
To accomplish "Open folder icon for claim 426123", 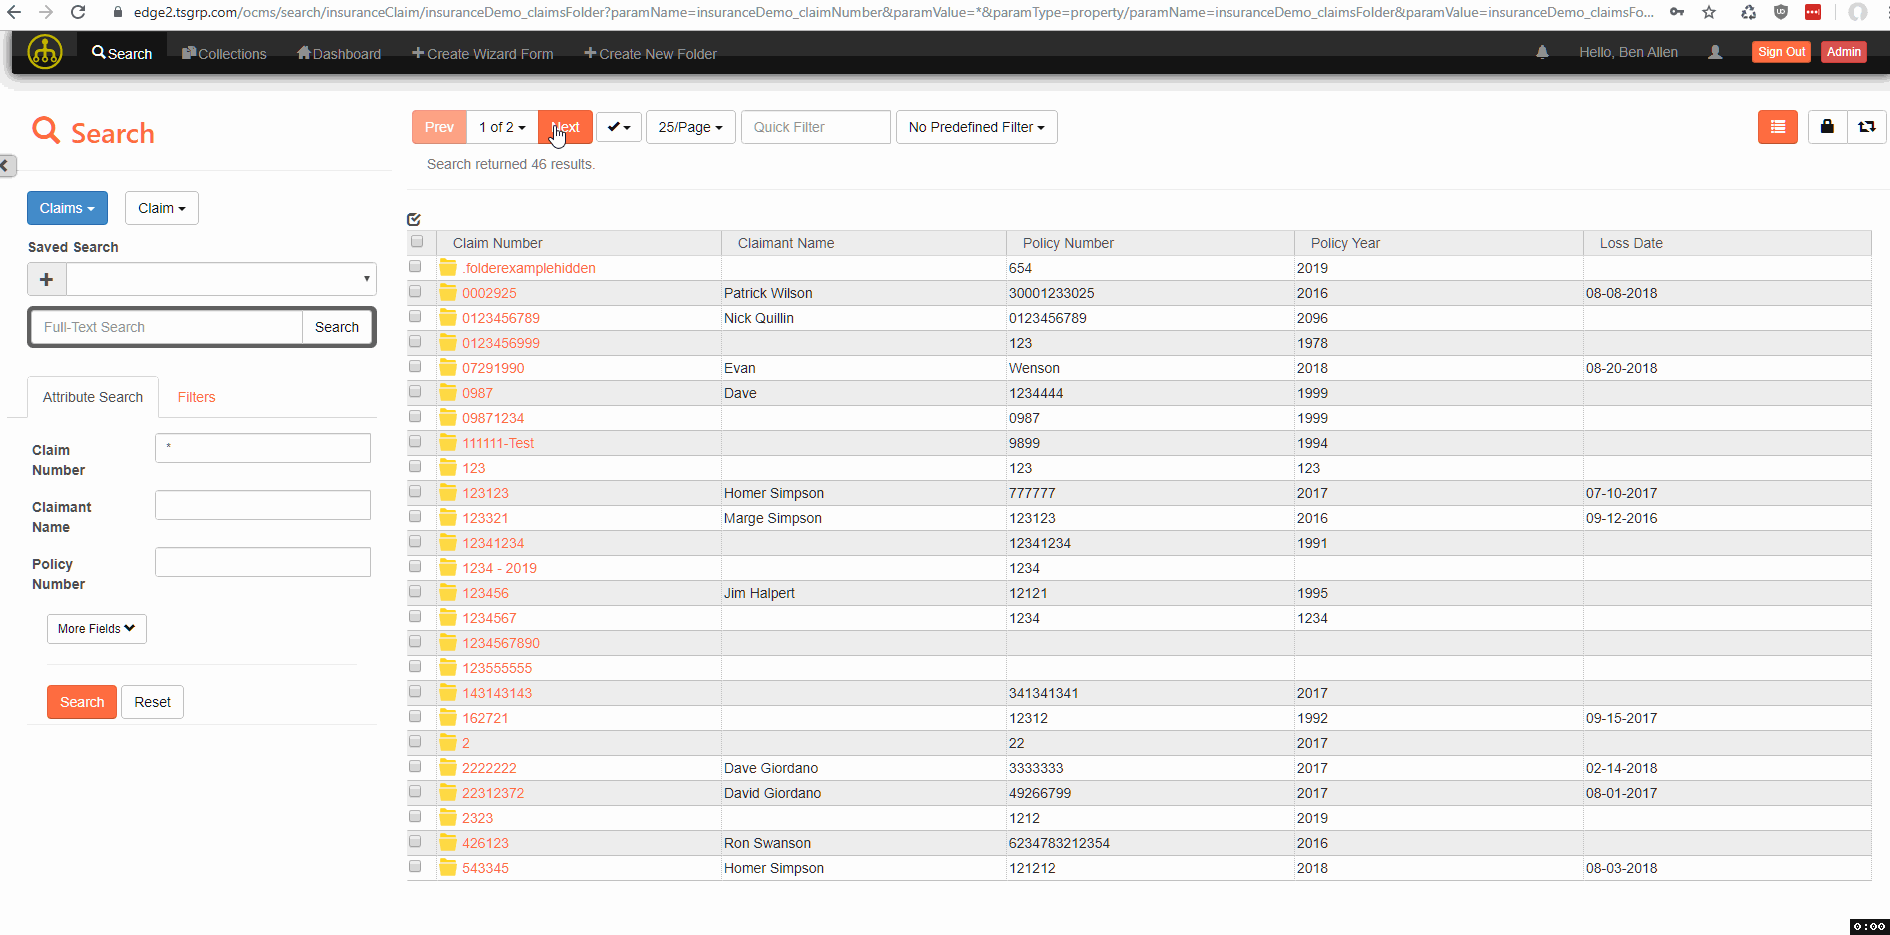I will [448, 843].
